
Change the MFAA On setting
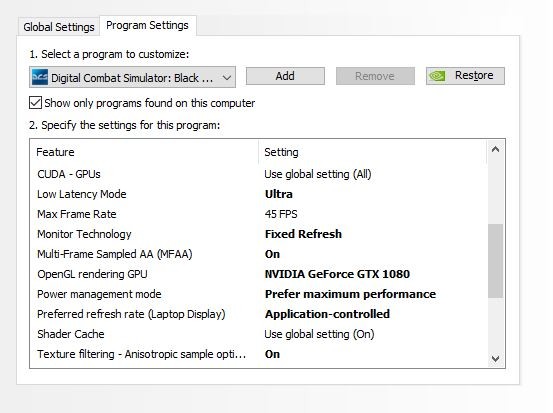click(x=272, y=254)
